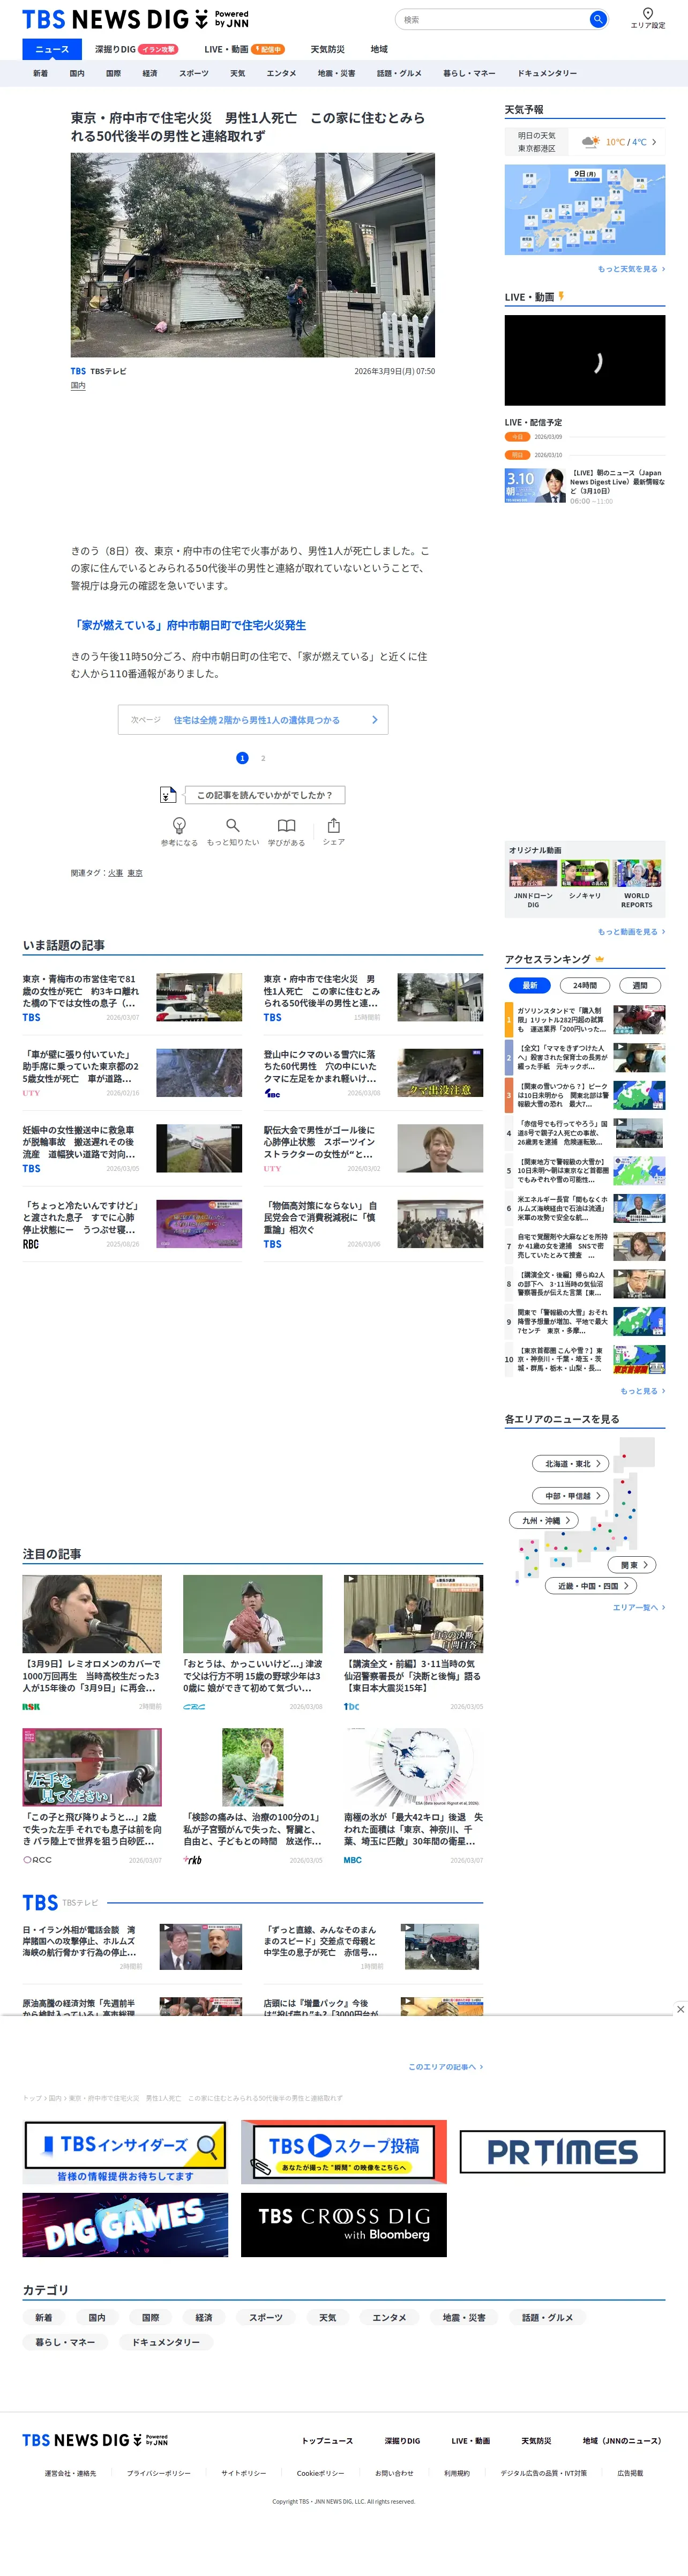Open the ドキュメンタリー sub-navigation item
This screenshot has width=688, height=2576.
click(x=547, y=73)
